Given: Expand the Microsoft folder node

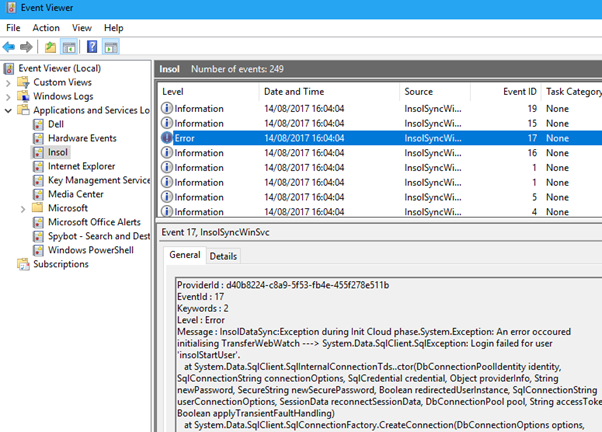Looking at the screenshot, I should pos(23,208).
